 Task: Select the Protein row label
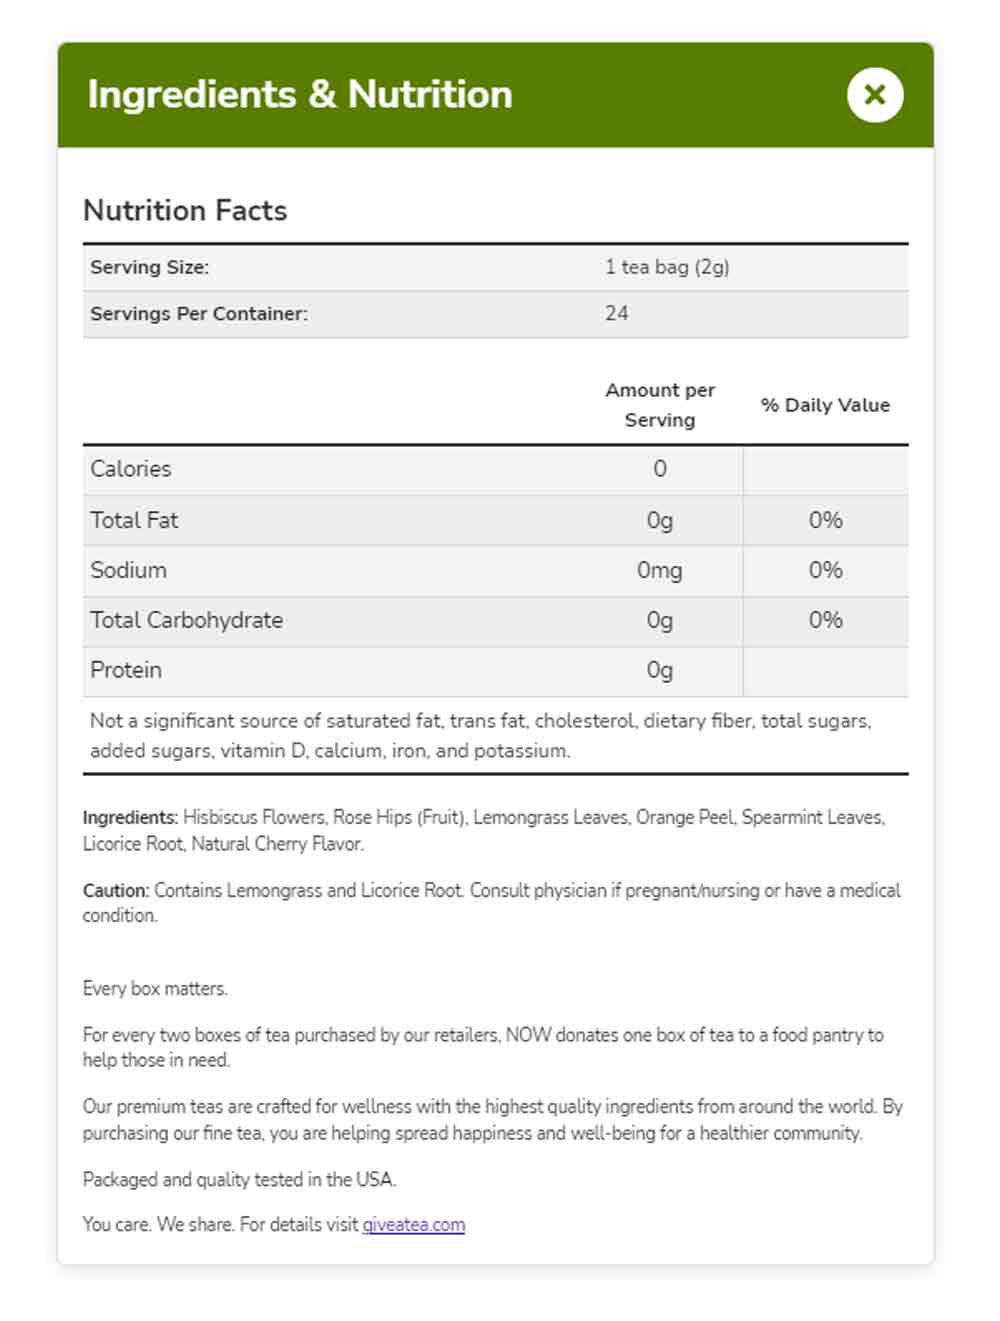pyautogui.click(x=126, y=670)
